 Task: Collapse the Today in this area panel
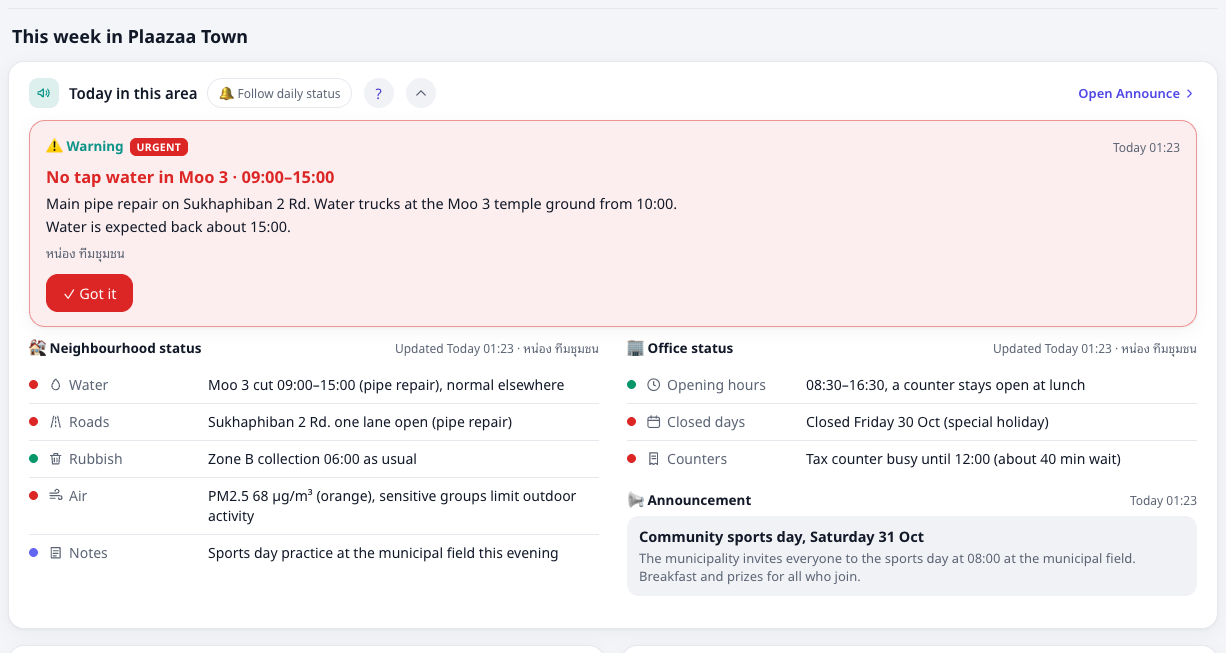click(x=421, y=93)
